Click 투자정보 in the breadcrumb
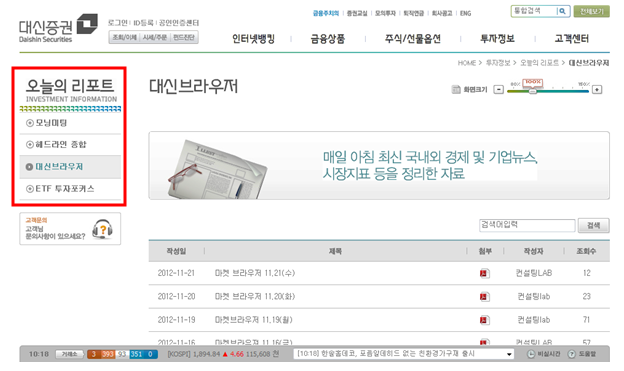This screenshot has height=371, width=624. 498,63
